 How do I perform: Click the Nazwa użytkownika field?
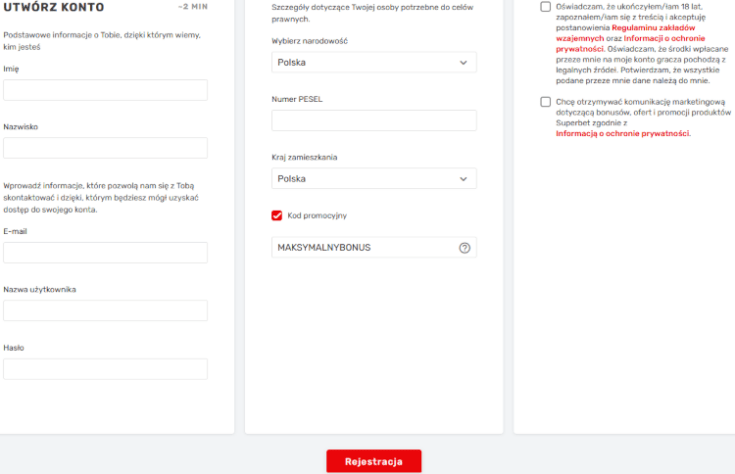(x=105, y=311)
